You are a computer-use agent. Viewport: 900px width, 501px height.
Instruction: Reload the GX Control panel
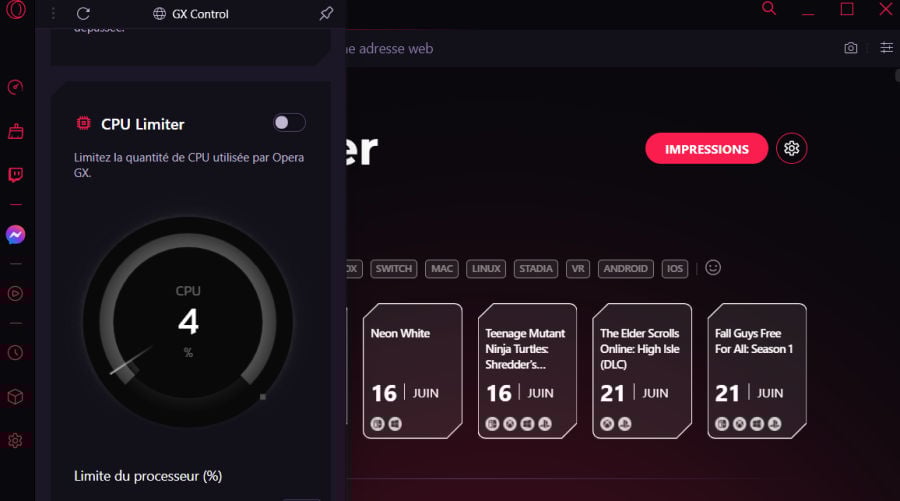tap(83, 13)
